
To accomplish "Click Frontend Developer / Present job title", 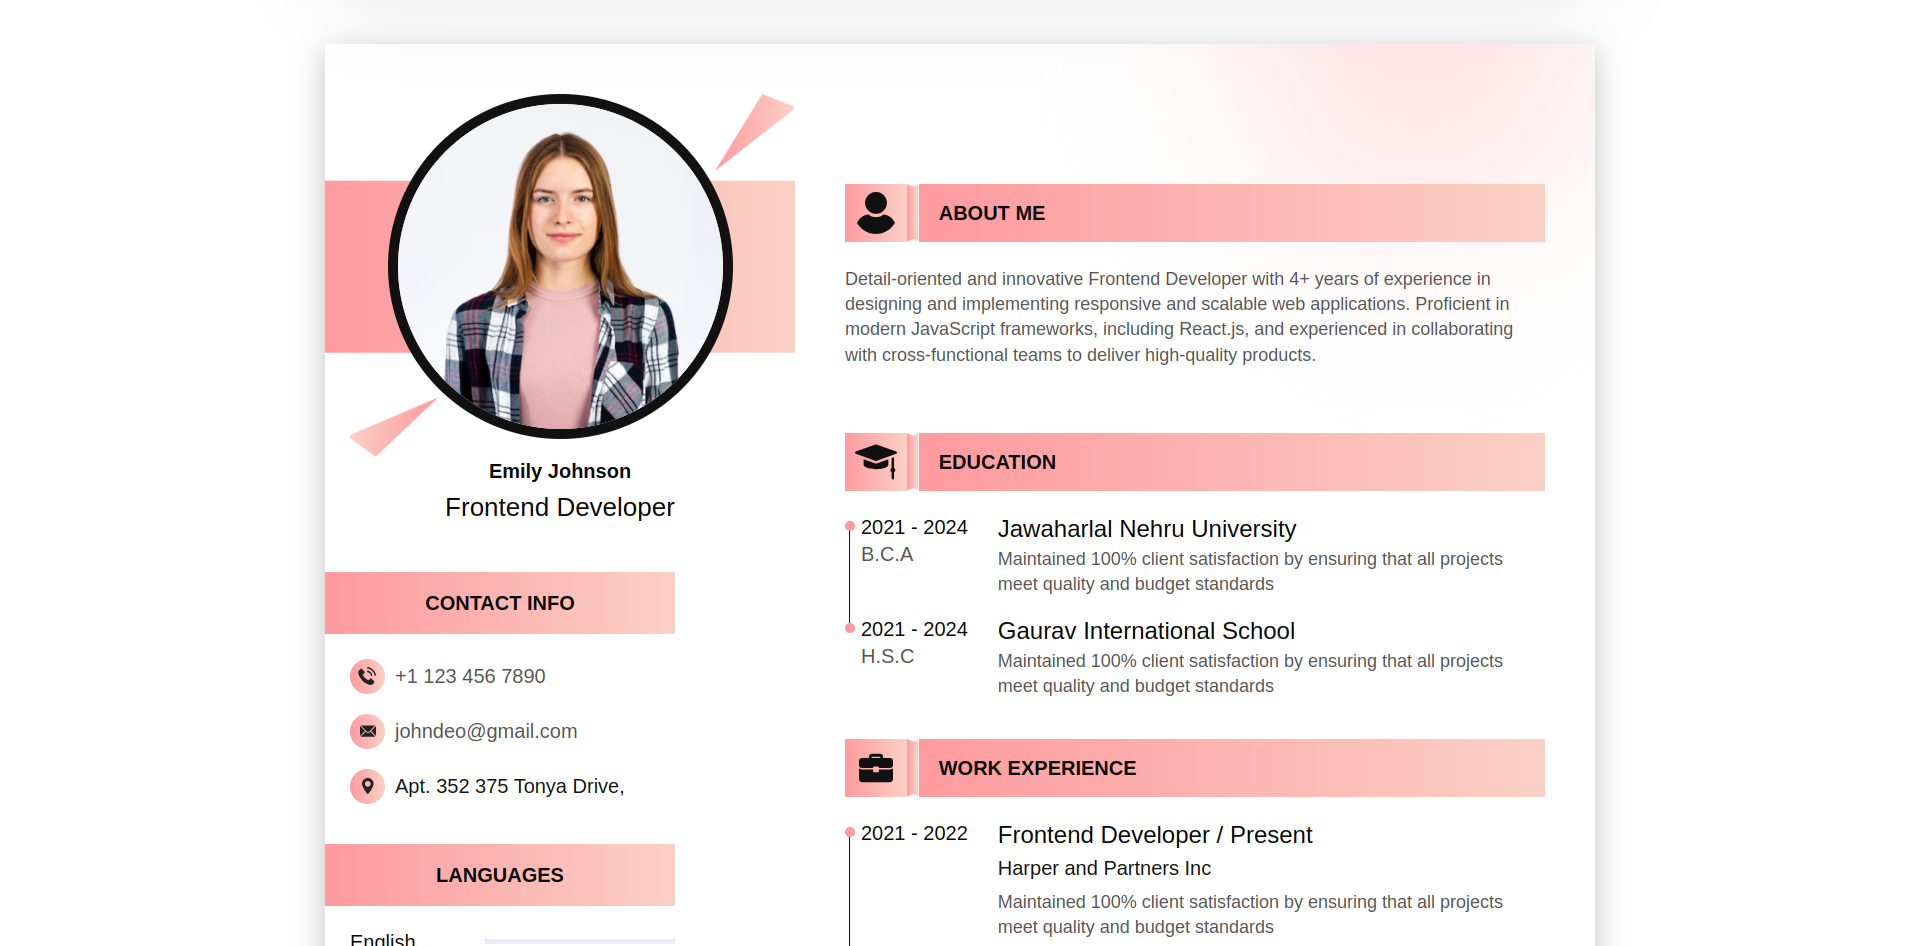I will [x=1155, y=835].
